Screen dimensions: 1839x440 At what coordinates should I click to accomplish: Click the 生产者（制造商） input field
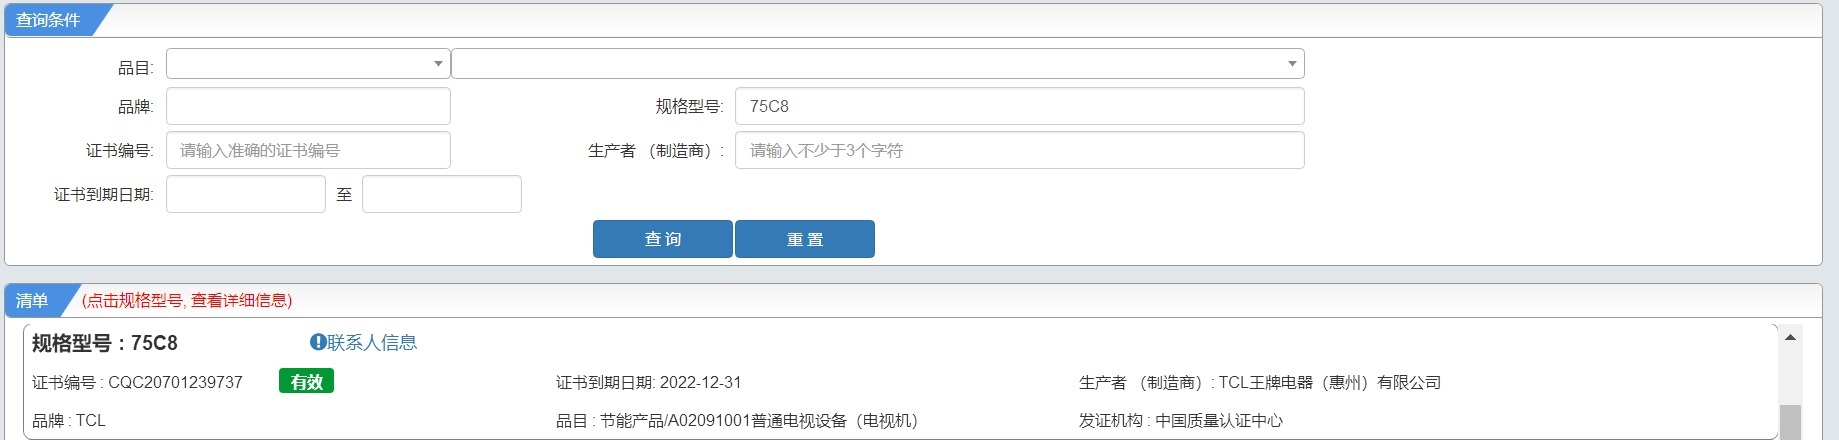[x=1020, y=150]
